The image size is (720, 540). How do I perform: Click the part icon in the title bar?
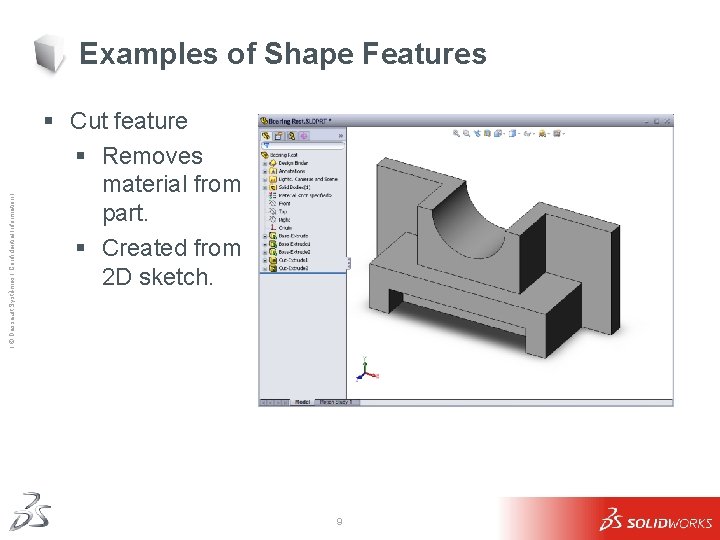tap(264, 121)
